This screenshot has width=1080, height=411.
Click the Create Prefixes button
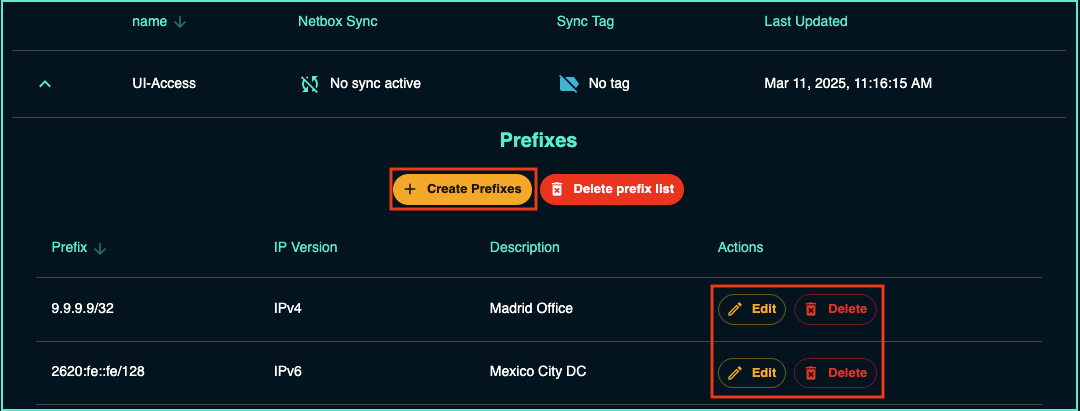click(x=462, y=188)
